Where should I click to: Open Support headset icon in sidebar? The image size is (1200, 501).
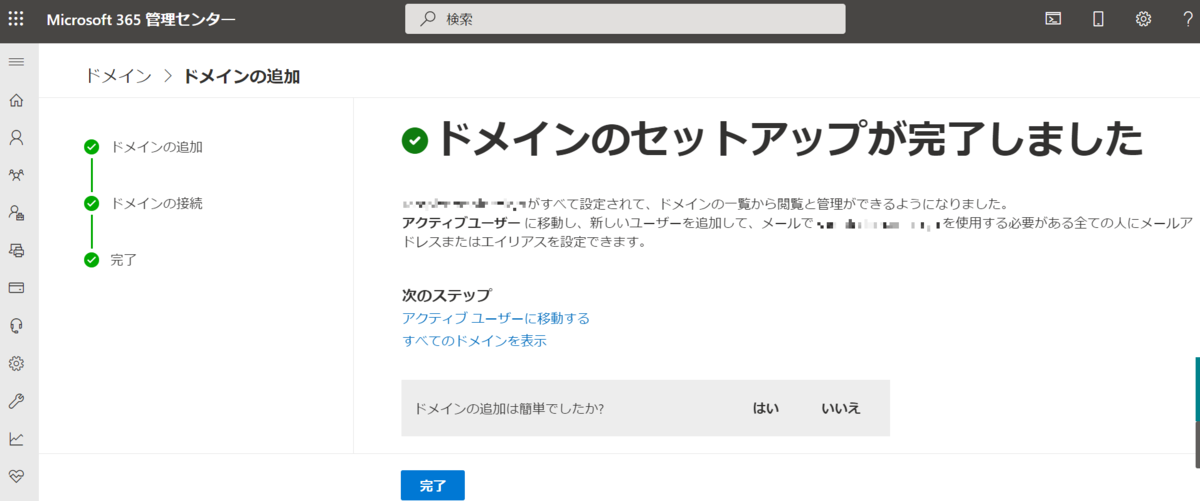point(16,325)
